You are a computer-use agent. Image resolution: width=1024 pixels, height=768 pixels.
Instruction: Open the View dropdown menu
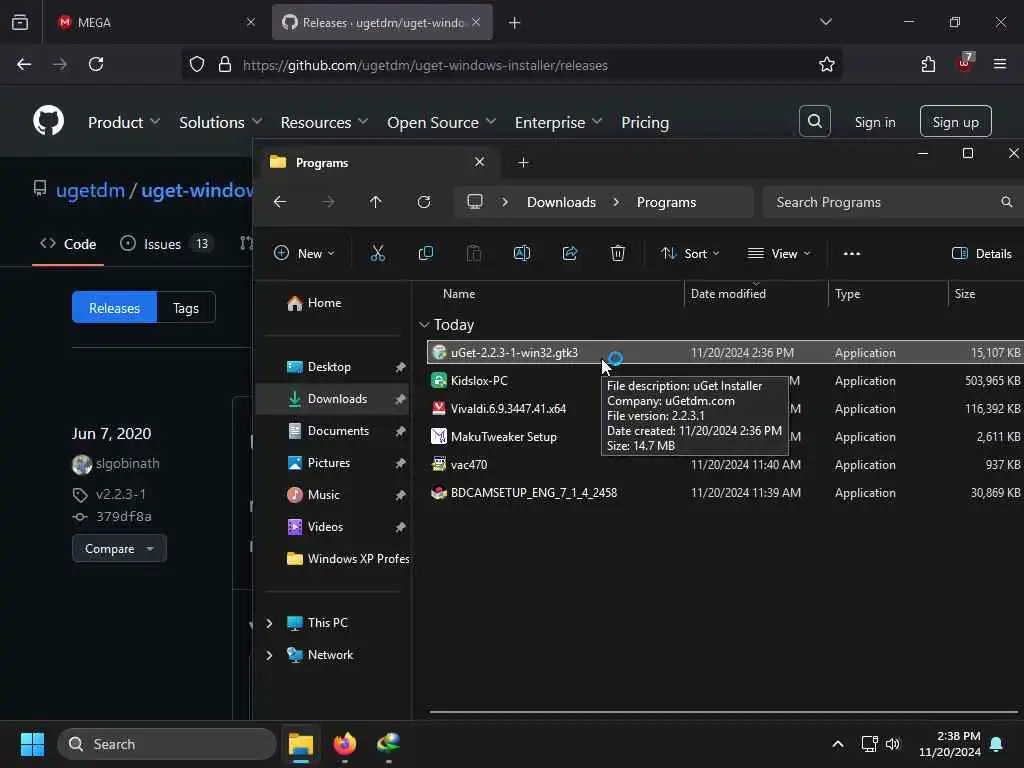779,253
